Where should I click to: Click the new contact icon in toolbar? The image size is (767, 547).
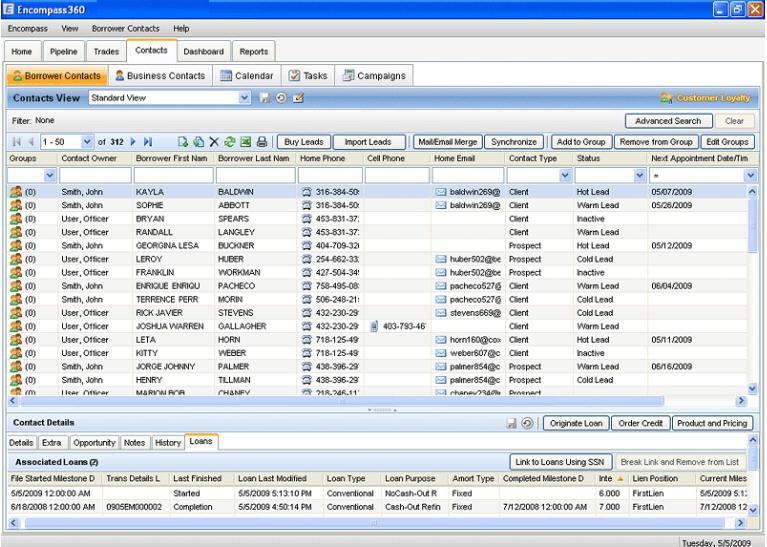pos(182,142)
